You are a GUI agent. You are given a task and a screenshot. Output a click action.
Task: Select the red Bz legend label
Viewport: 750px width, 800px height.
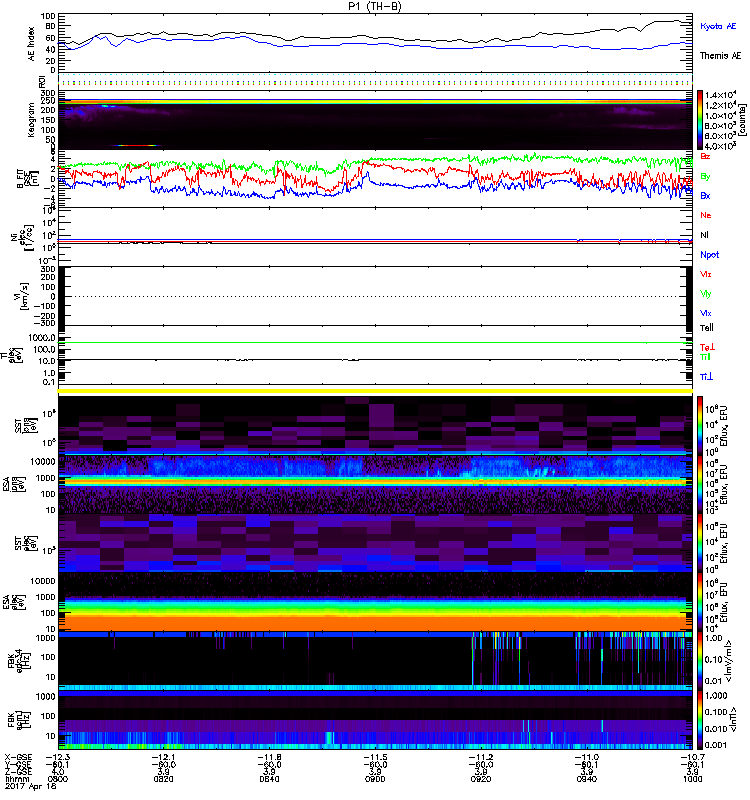click(x=705, y=156)
